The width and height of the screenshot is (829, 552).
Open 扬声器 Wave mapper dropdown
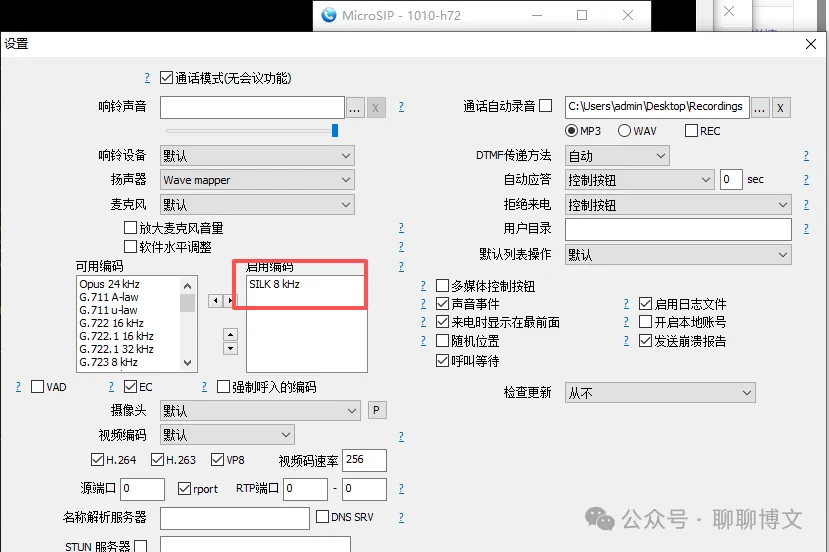(x=257, y=180)
